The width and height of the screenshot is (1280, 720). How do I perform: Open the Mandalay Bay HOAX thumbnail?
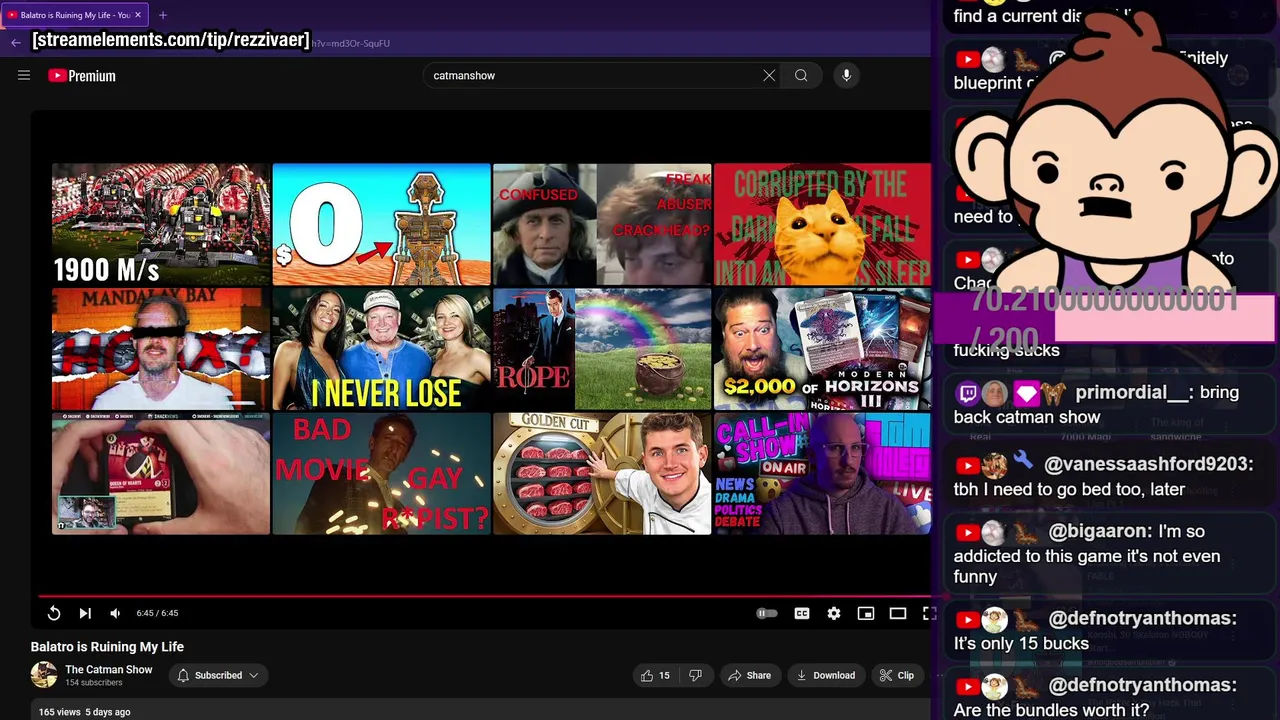161,349
